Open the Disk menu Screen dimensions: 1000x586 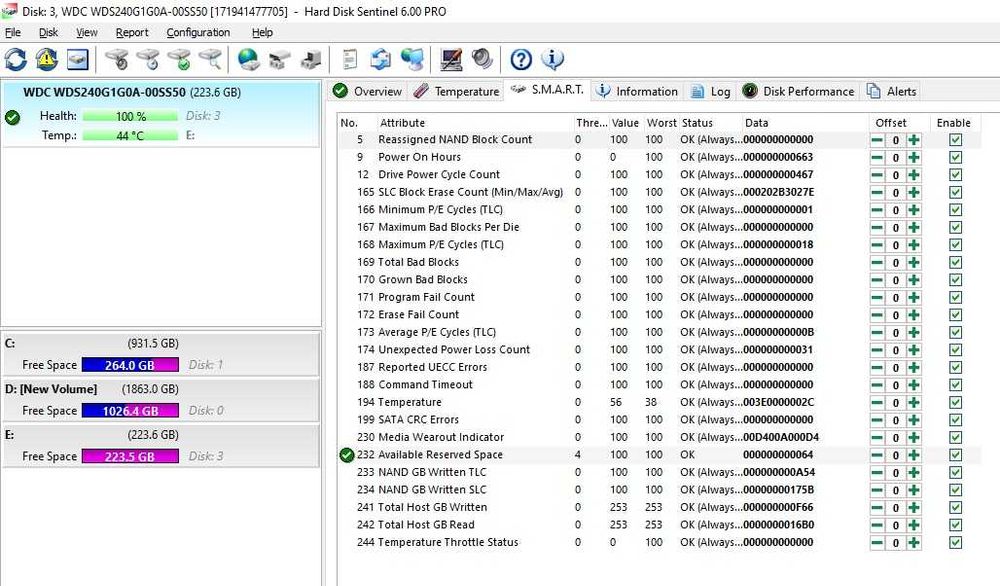point(48,33)
